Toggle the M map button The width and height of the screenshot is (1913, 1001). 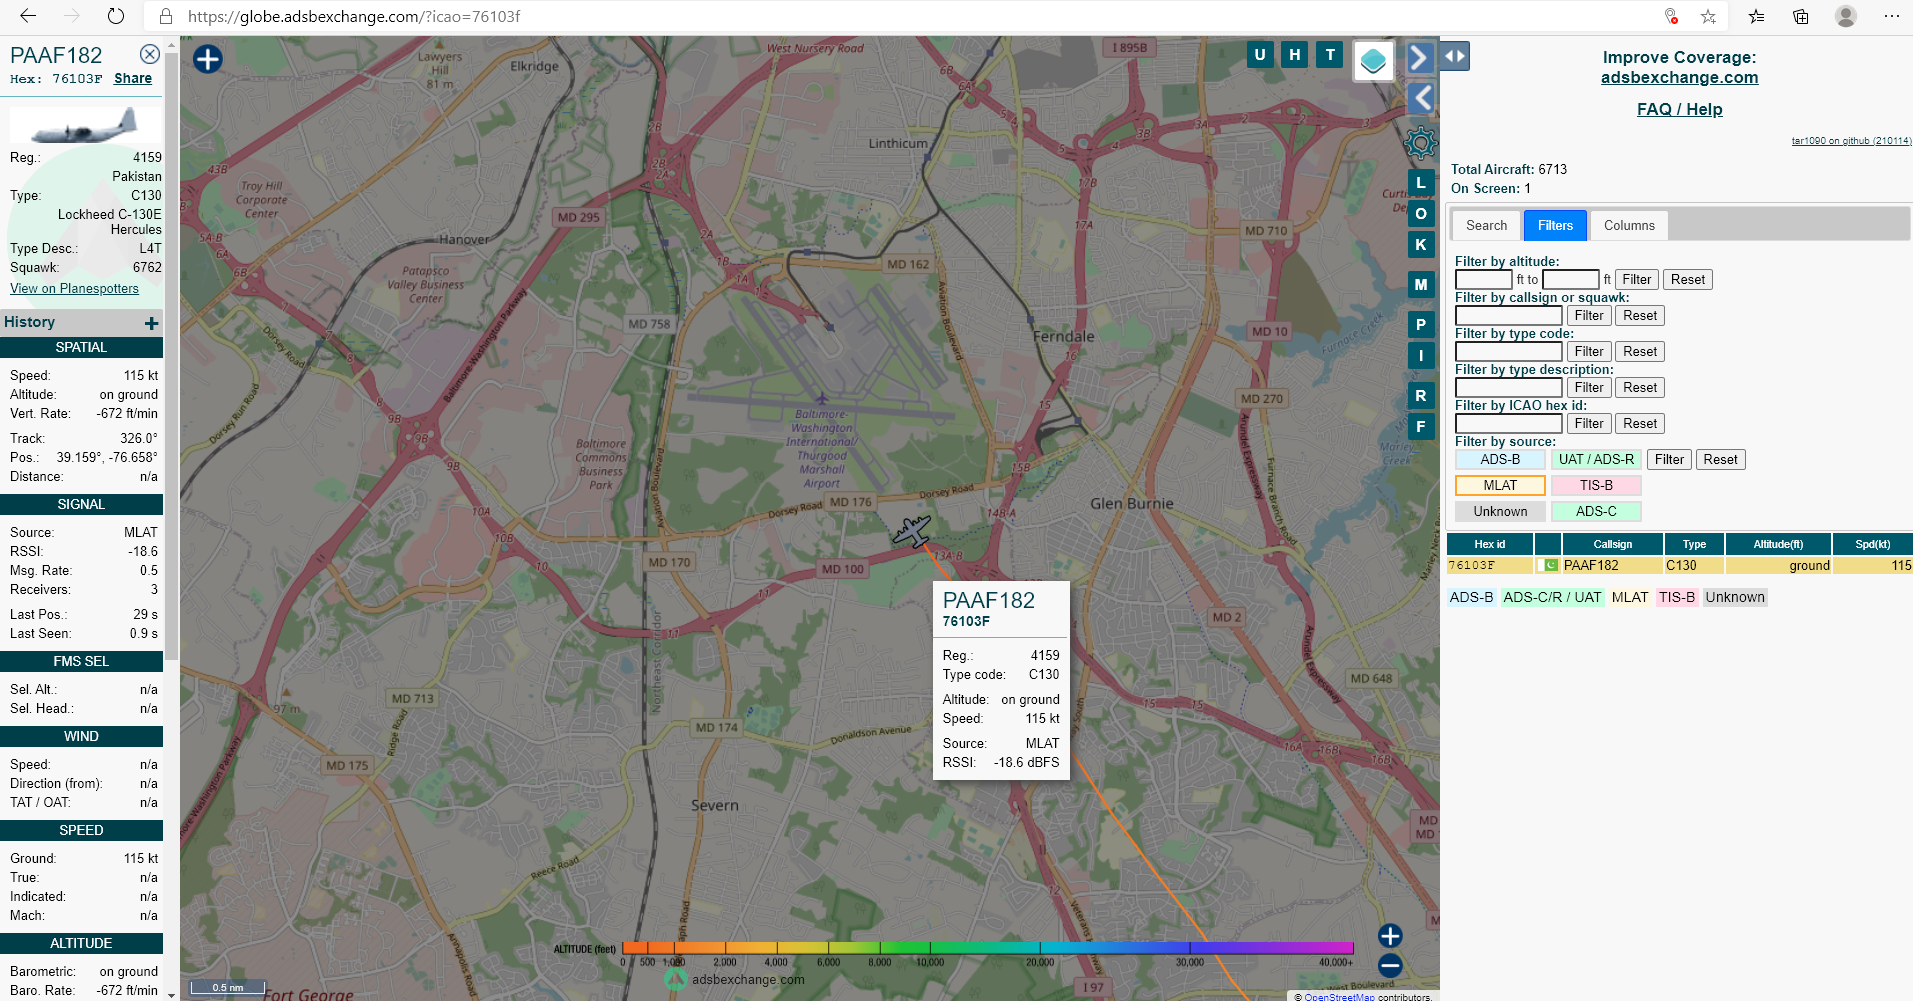pos(1420,285)
